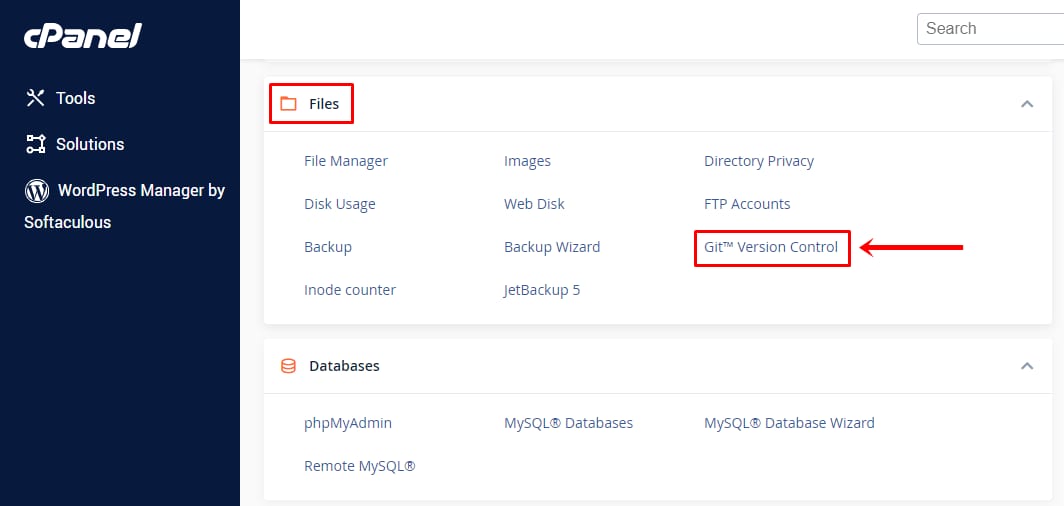Click the Files folder icon
Image resolution: width=1064 pixels, height=506 pixels.
pos(289,104)
